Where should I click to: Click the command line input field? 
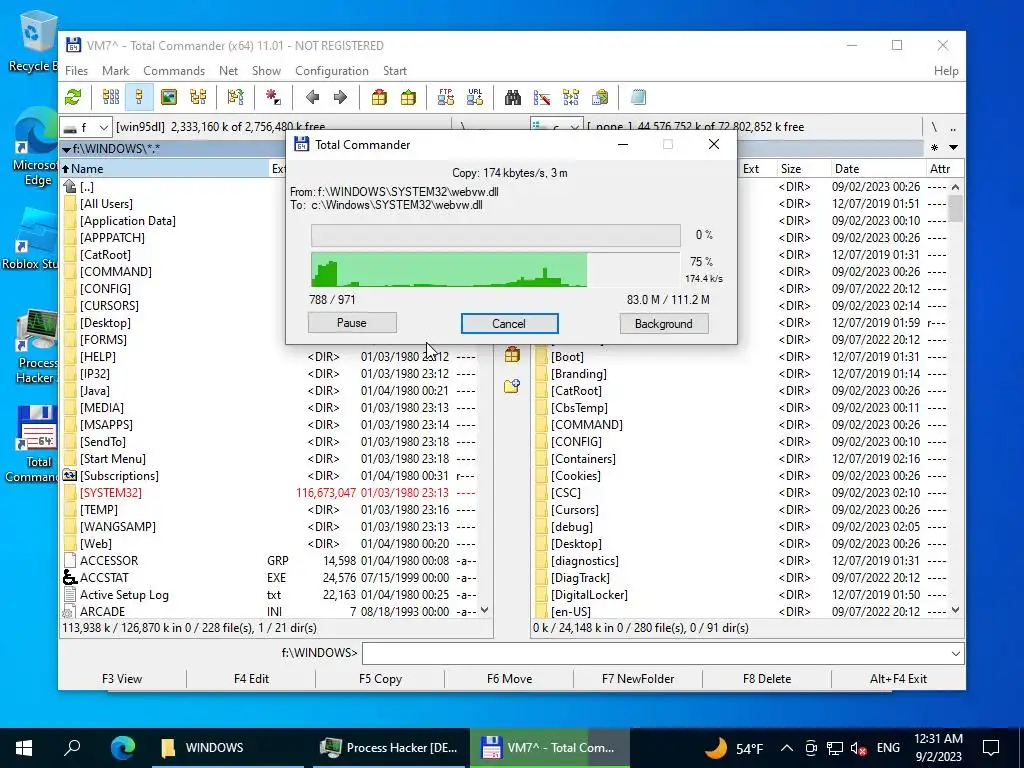pos(655,653)
